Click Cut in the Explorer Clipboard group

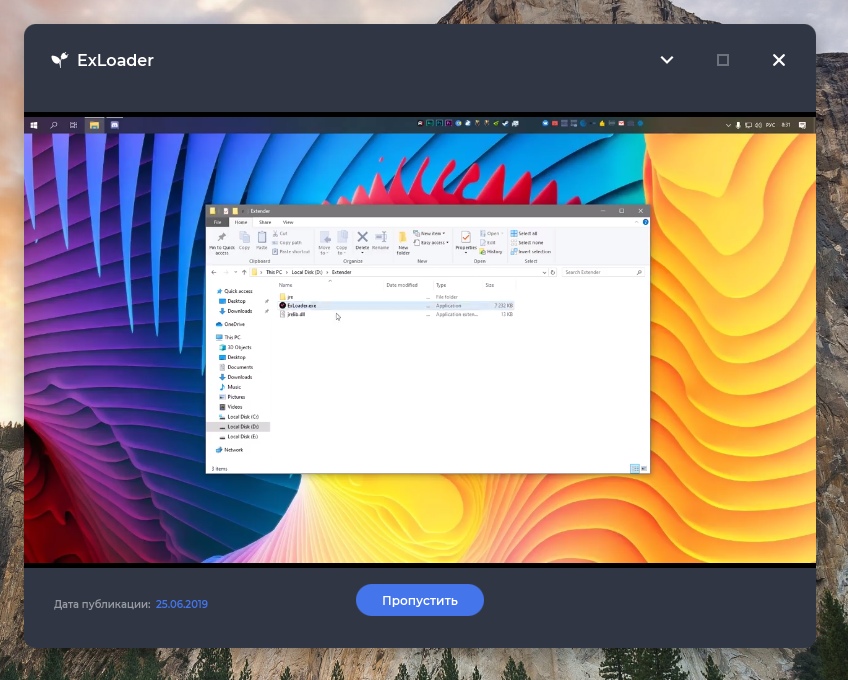(280, 234)
